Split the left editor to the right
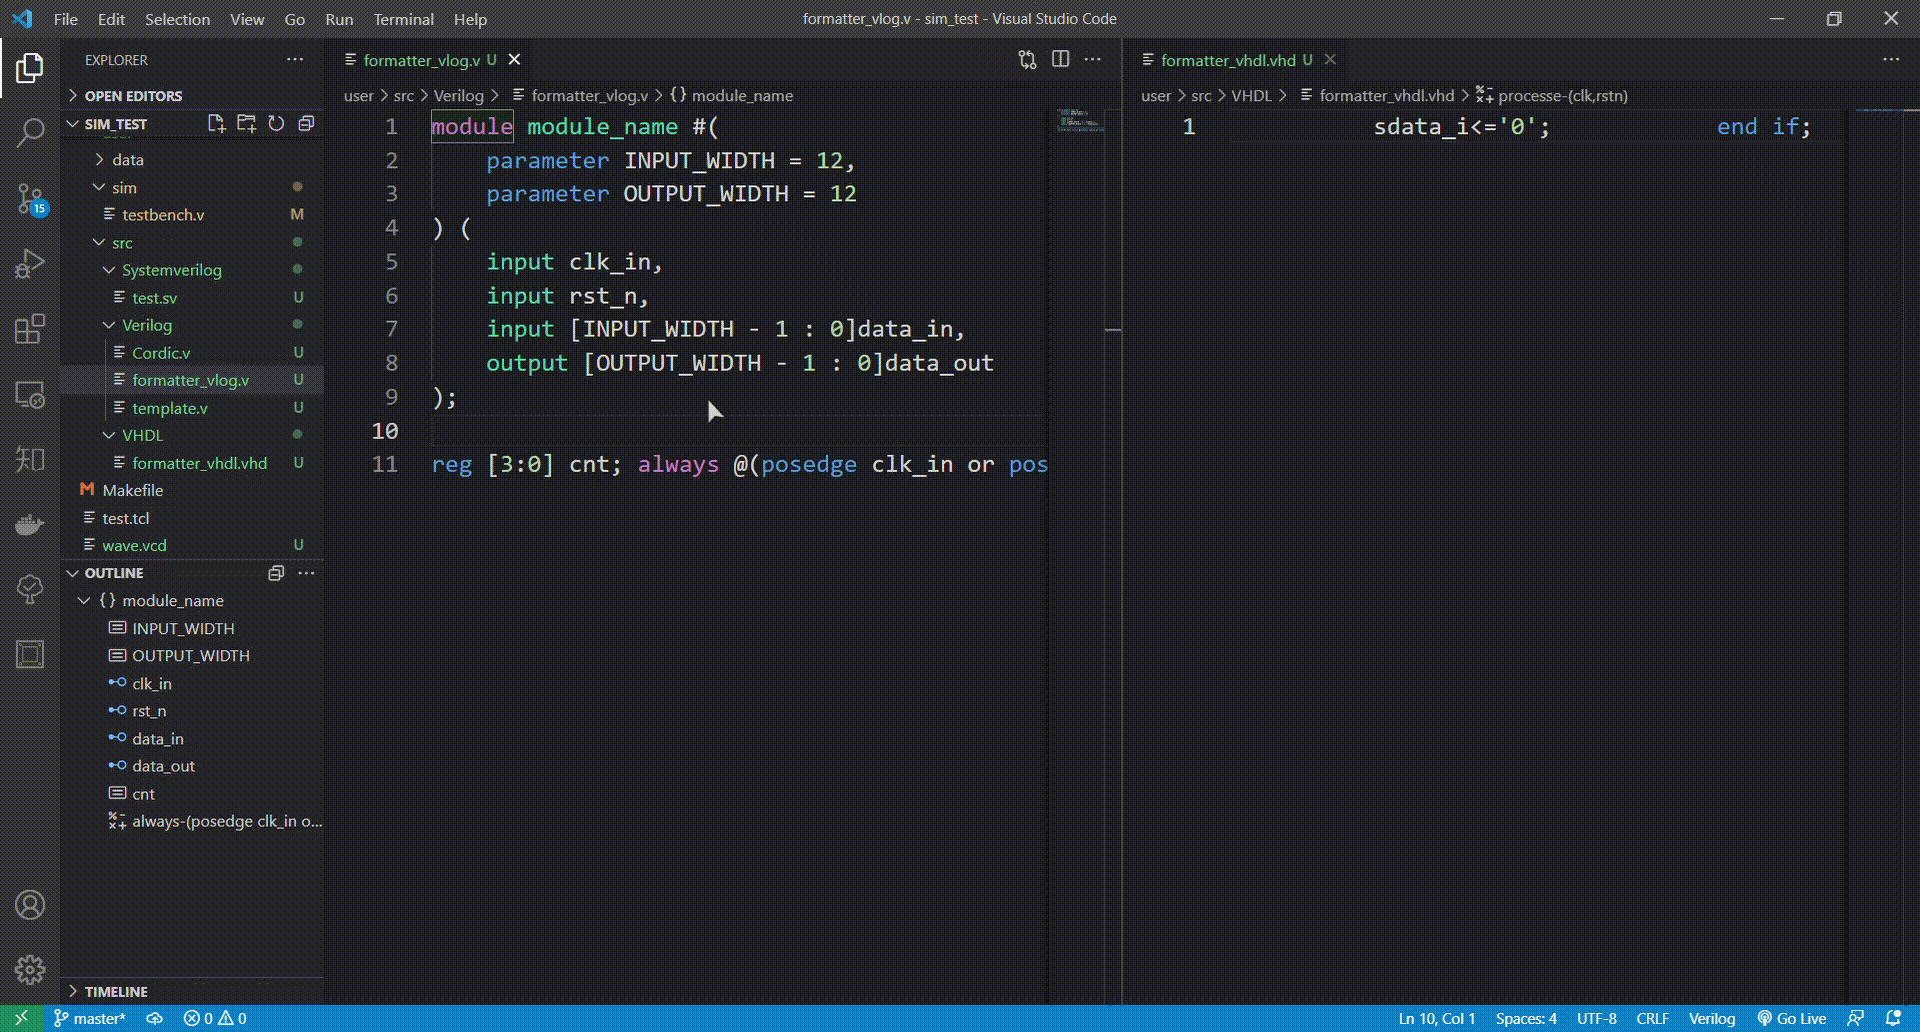The width and height of the screenshot is (1920, 1032). pyautogui.click(x=1060, y=60)
